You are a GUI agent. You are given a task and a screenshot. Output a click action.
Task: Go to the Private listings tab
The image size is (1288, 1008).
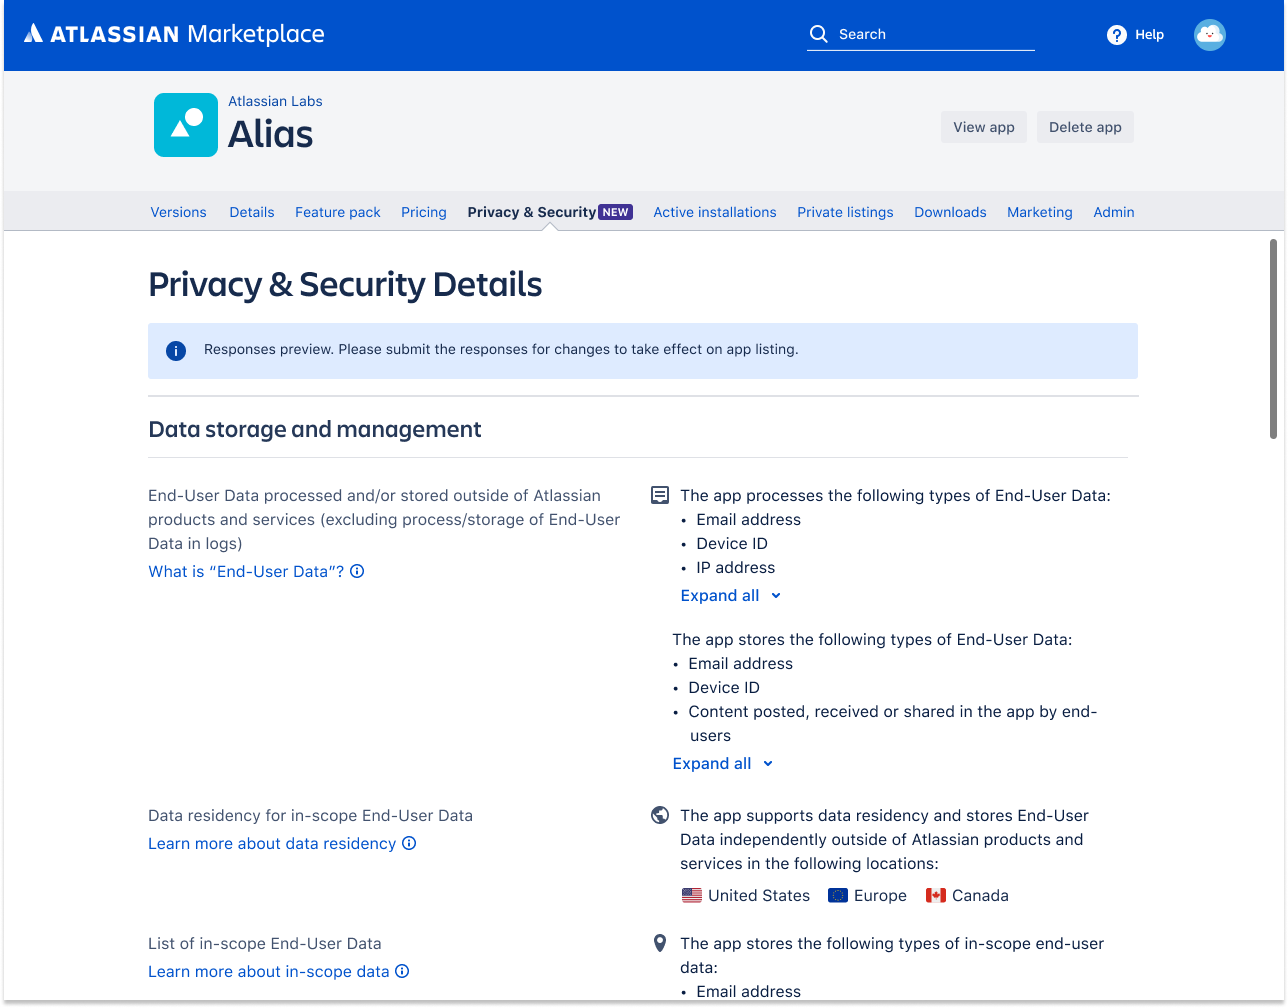[845, 212]
